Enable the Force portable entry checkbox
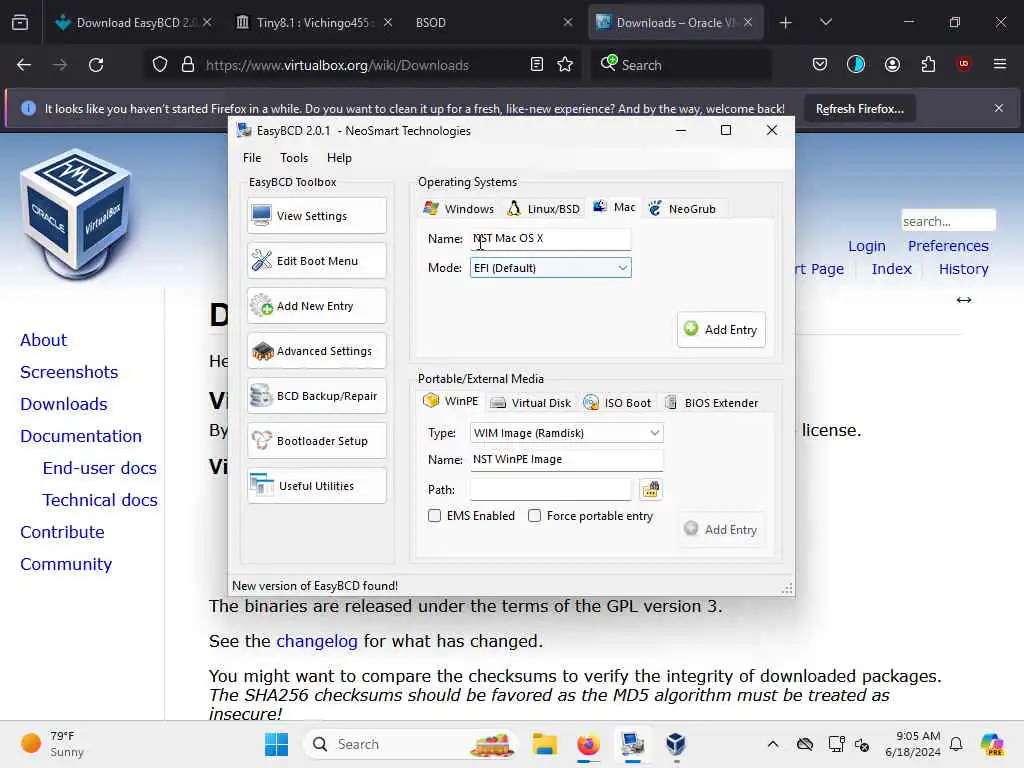The height and width of the screenshot is (768, 1024). click(534, 516)
